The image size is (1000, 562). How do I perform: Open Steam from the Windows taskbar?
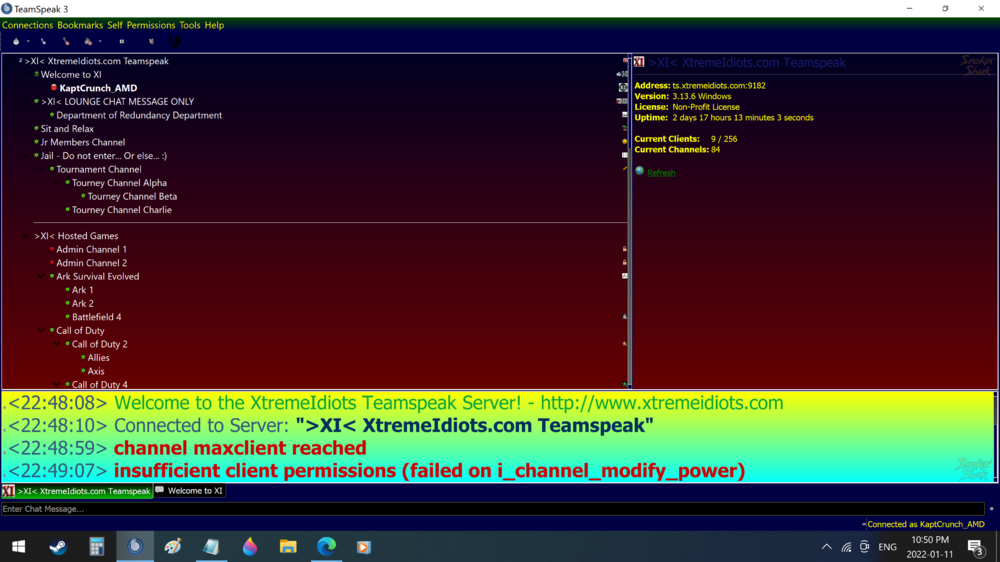[58, 547]
